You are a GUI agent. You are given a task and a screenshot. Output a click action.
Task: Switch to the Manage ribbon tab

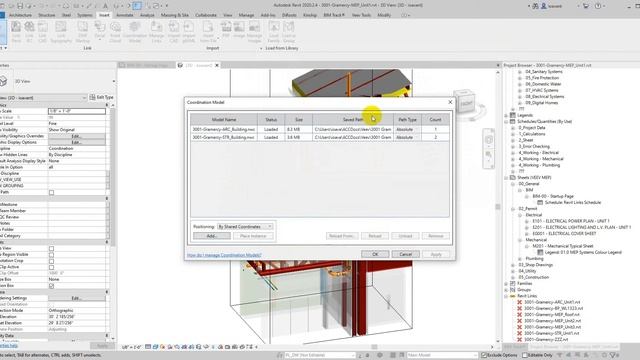[x=246, y=15]
